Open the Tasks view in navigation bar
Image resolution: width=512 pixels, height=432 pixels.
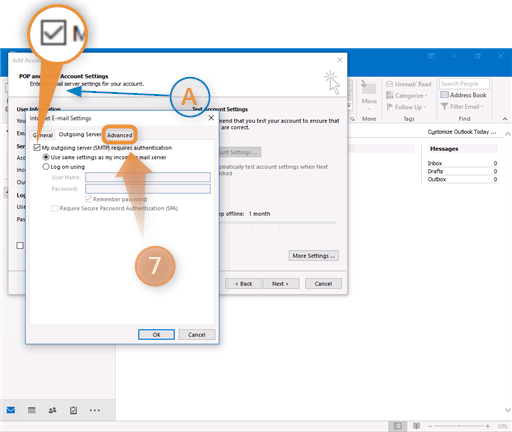(x=73, y=410)
